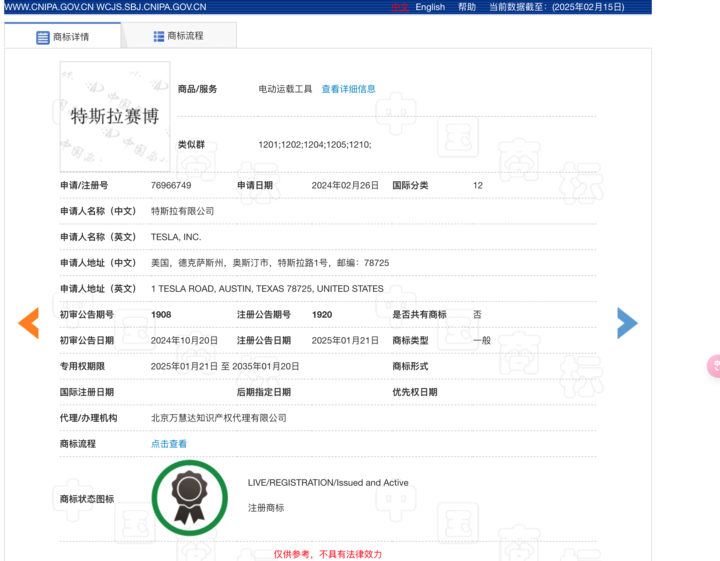Open the 商标详情 tab
Screen dimensions: 720x561
[62, 36]
